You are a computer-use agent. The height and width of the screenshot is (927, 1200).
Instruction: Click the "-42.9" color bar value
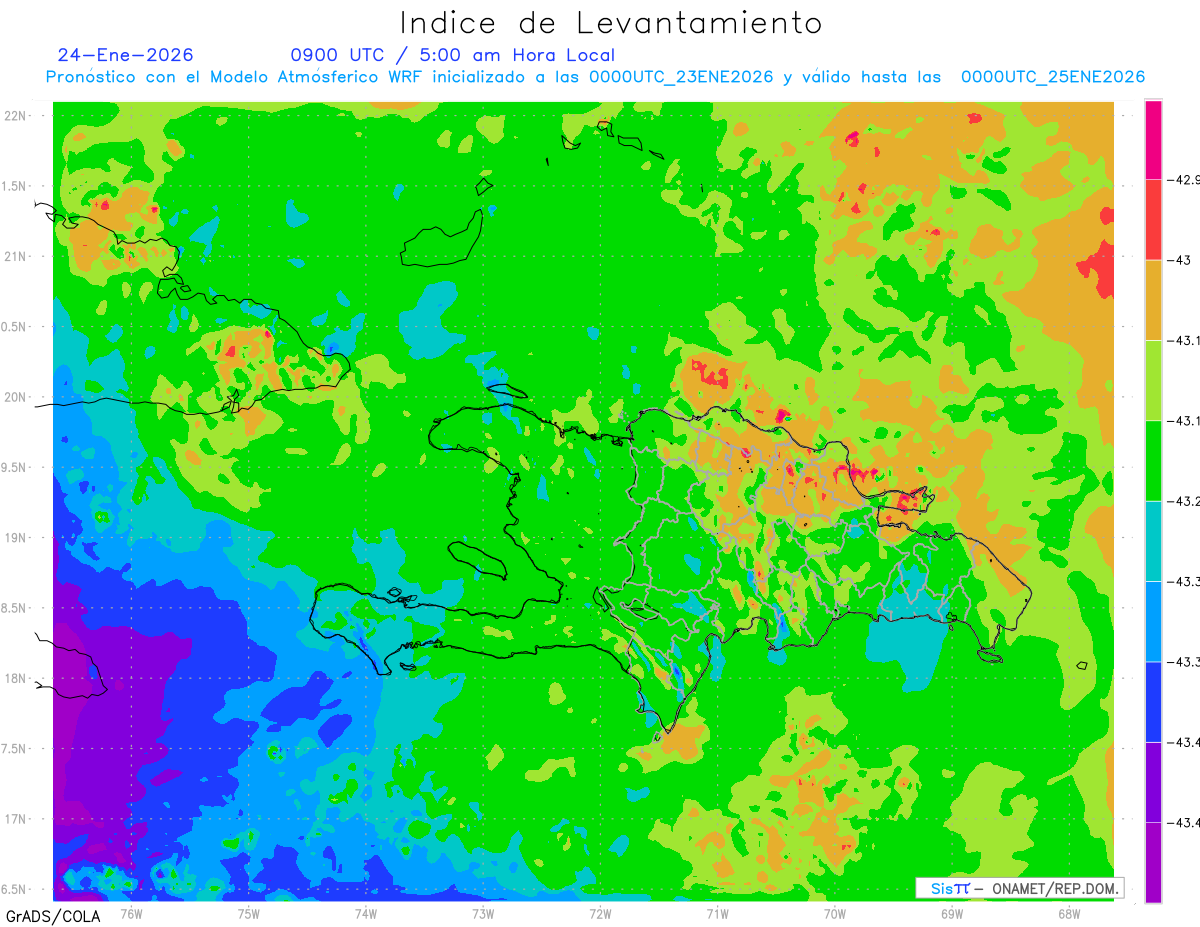pyautogui.click(x=1186, y=180)
